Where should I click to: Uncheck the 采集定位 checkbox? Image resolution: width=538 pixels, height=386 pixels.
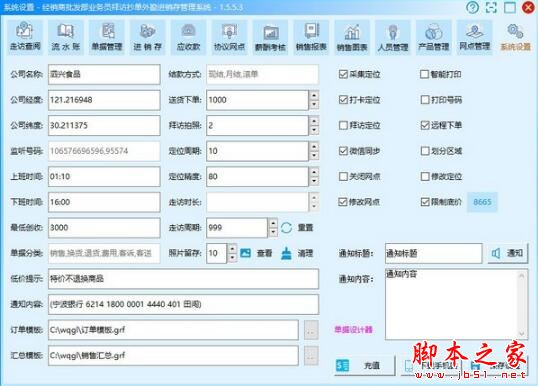point(343,74)
